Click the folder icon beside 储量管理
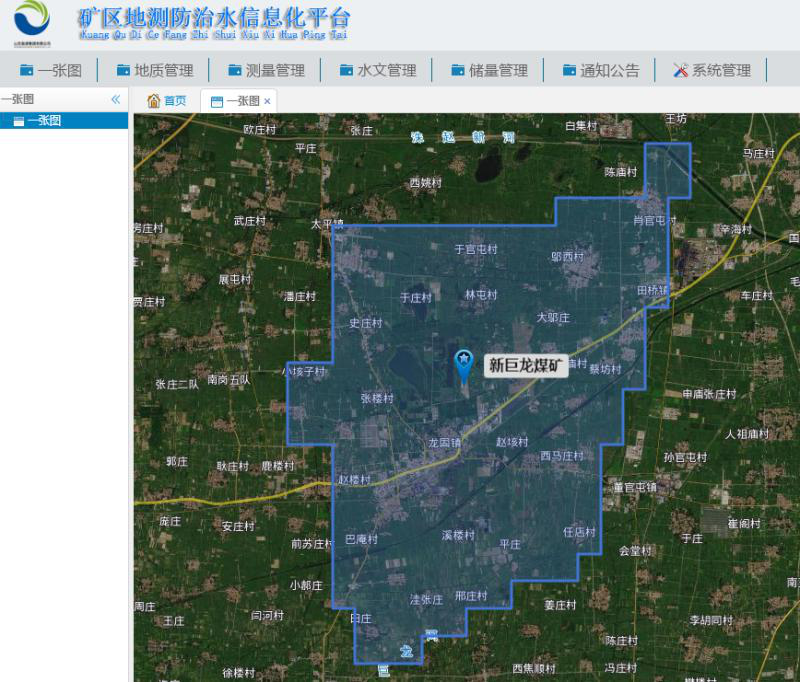Screen dimensions: 800x682 458,70
